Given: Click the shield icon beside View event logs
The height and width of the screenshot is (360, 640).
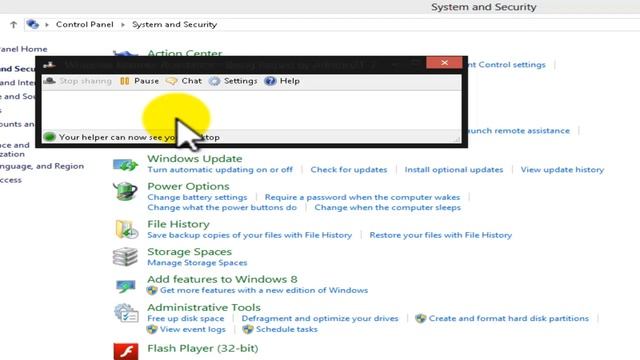Looking at the screenshot, I should [152, 329].
